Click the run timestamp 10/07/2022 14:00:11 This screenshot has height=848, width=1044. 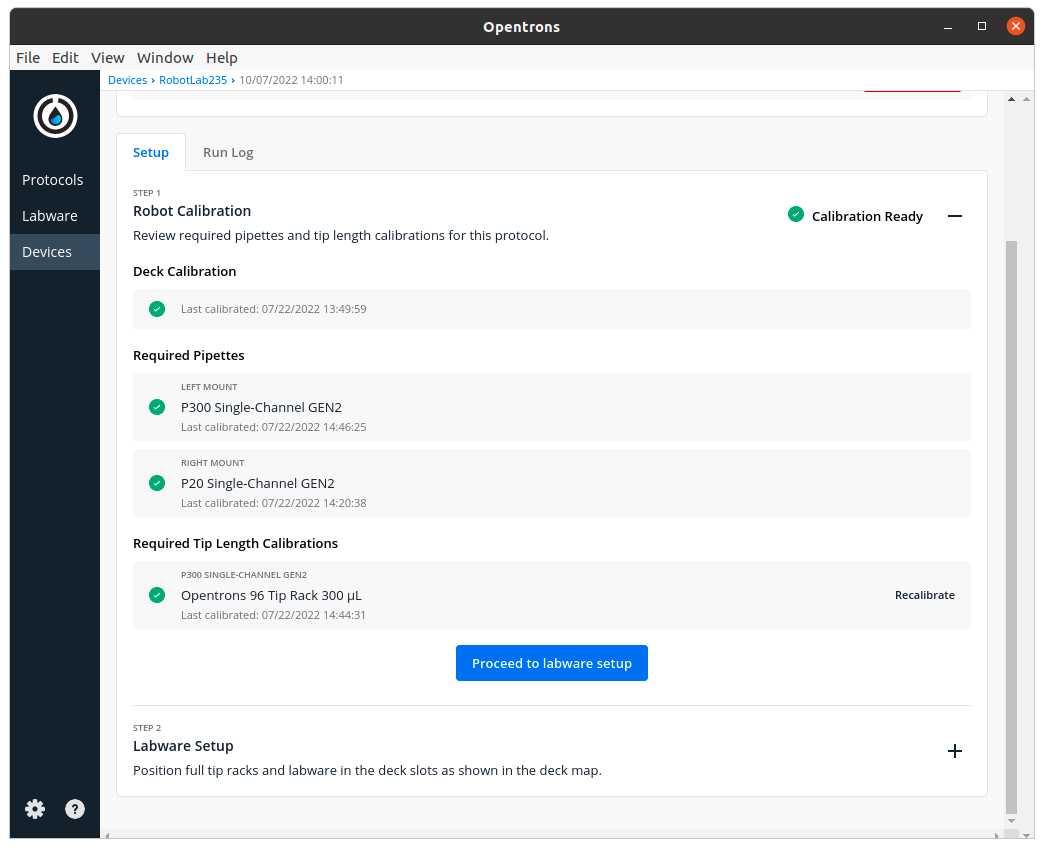click(292, 80)
